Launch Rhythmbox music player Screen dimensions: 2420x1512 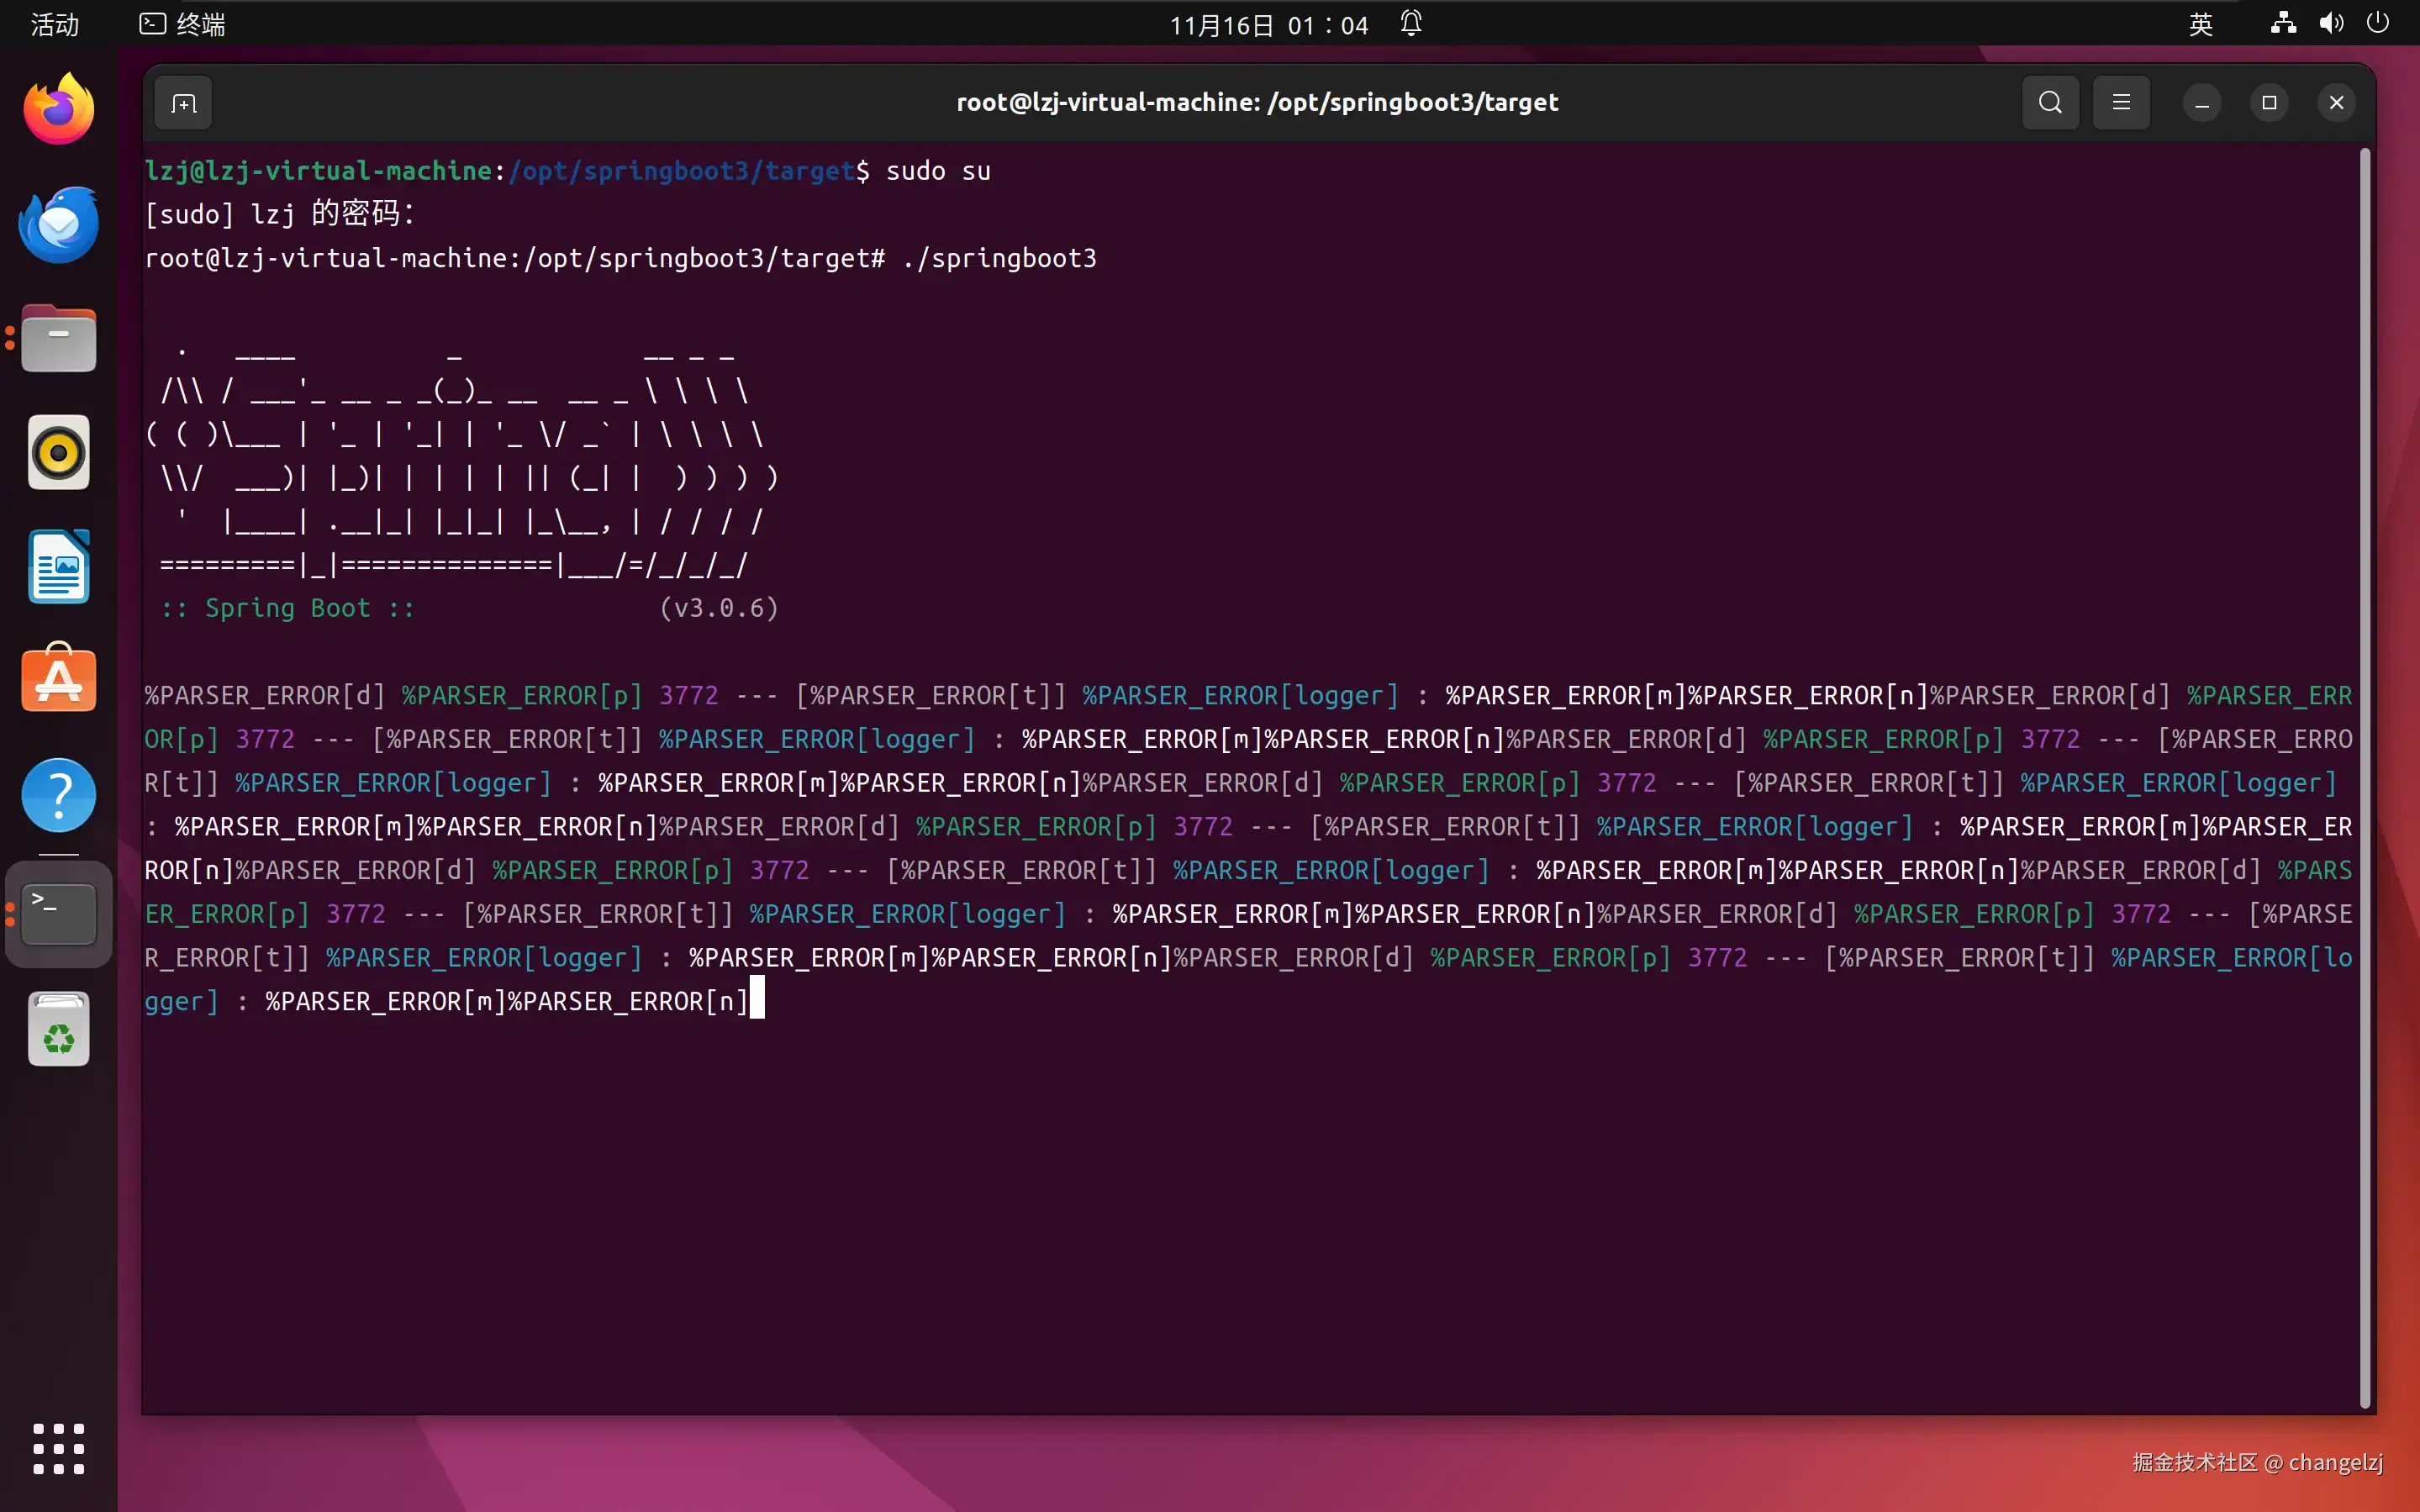tap(59, 453)
